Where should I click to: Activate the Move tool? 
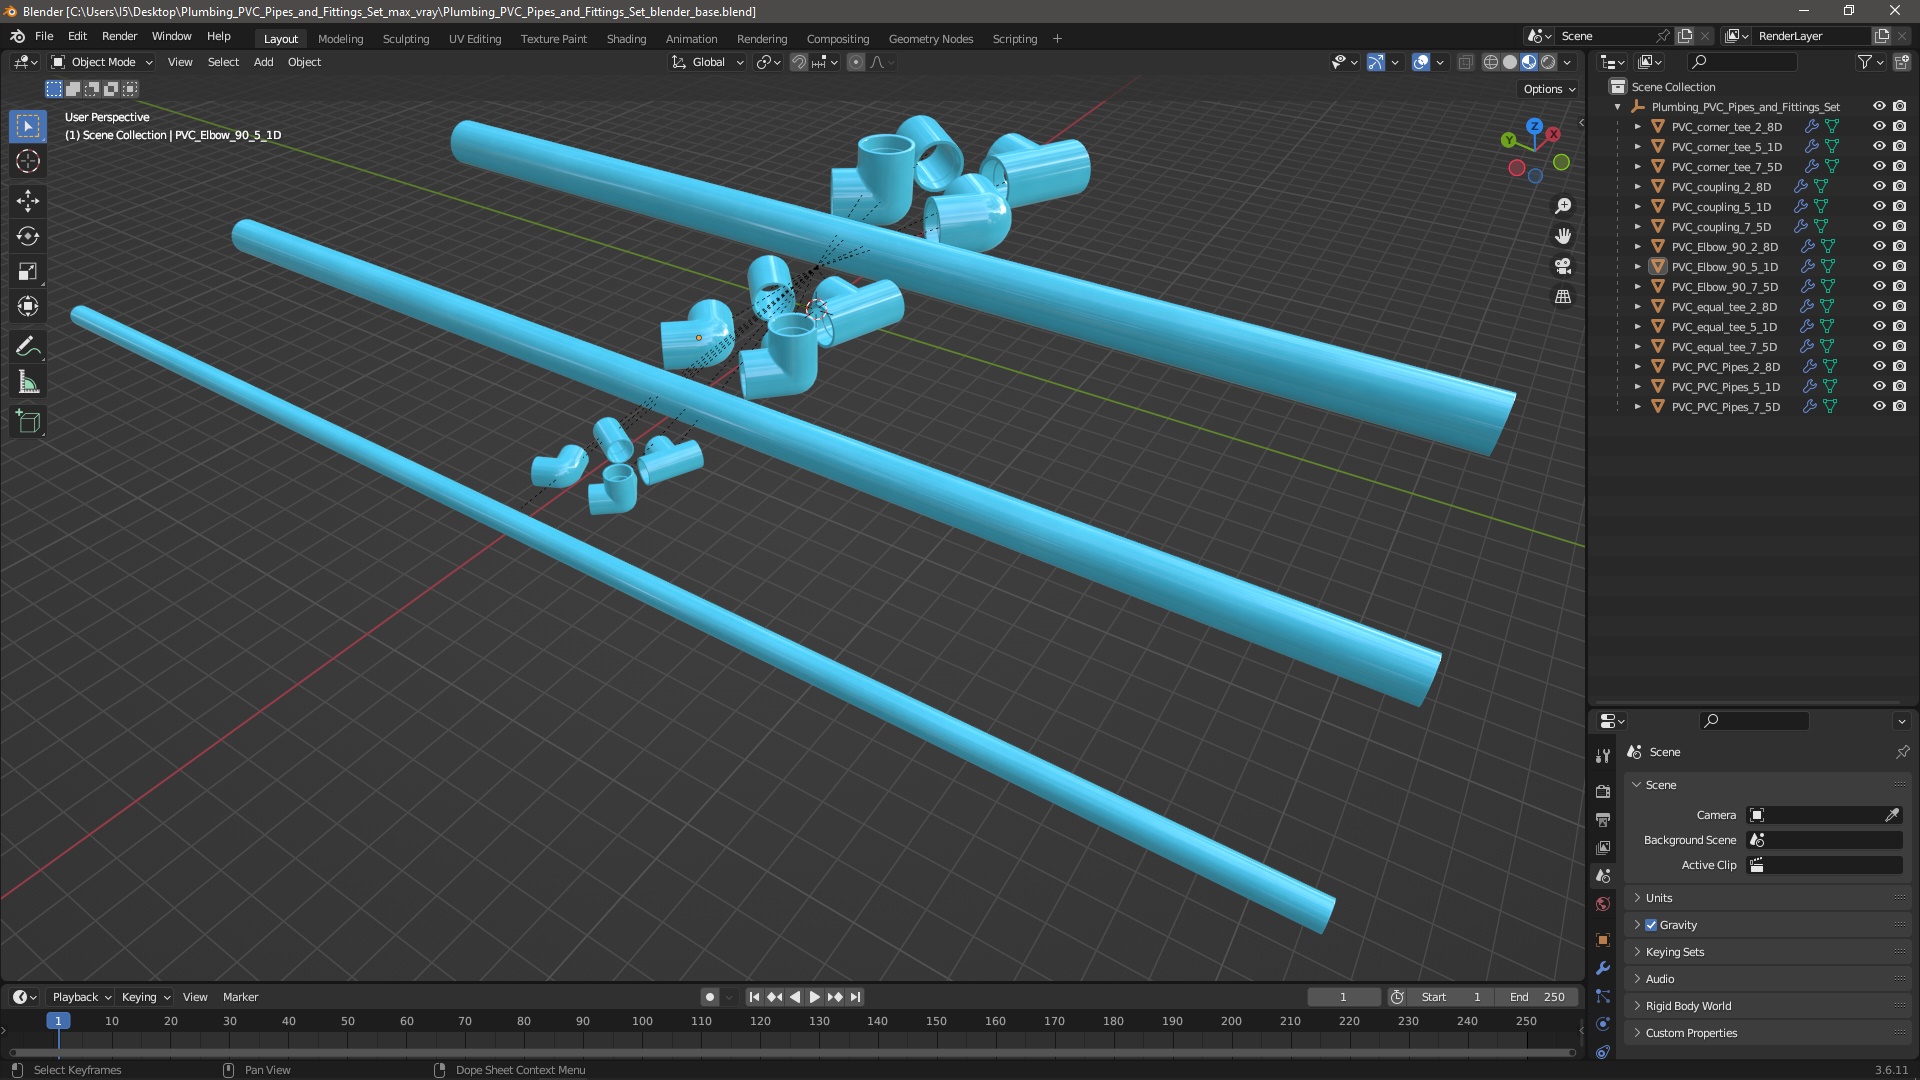coord(28,201)
